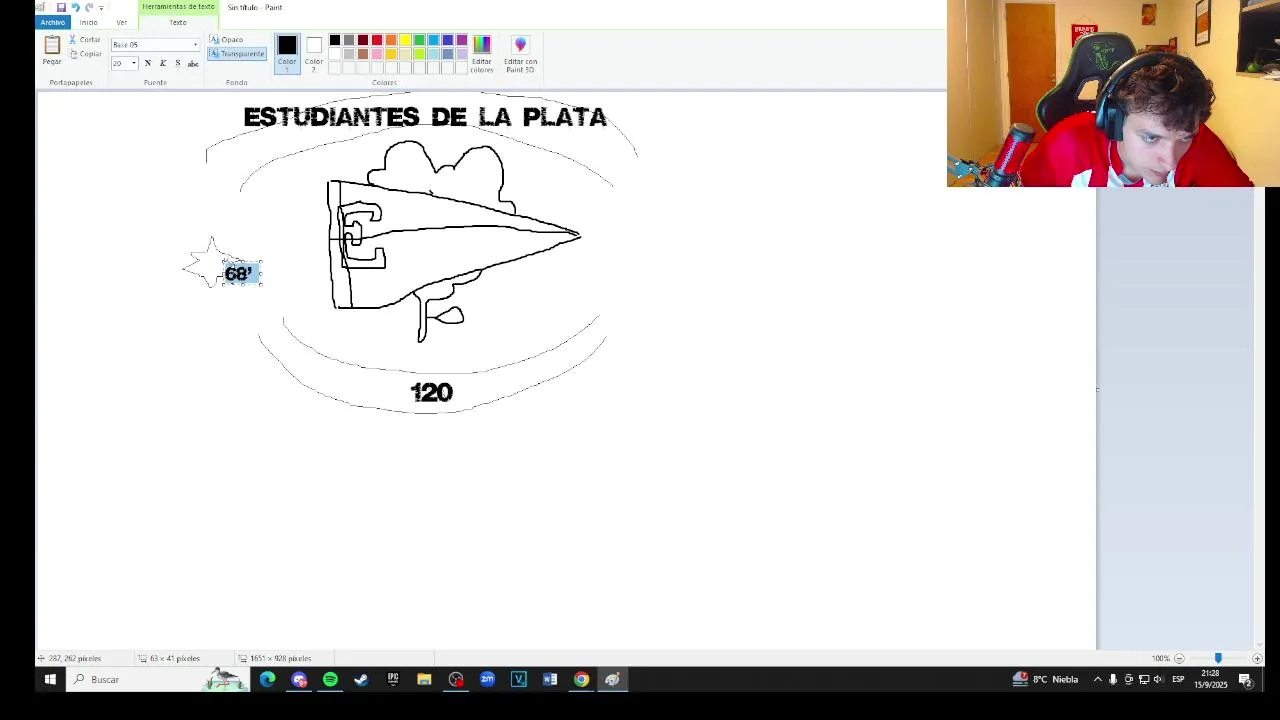Open Epic Games launcher from the taskbar
Screen dimensions: 1280x720
pos(393,679)
